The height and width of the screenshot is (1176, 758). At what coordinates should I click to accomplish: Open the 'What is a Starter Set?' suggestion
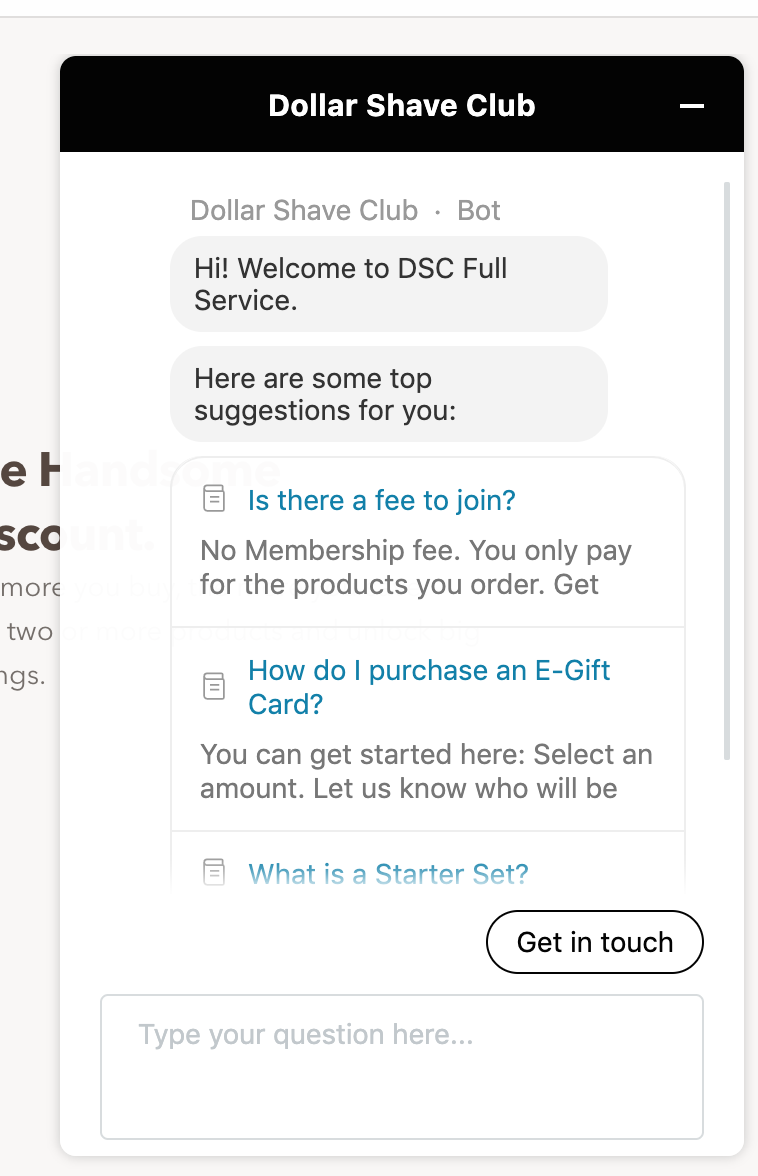pyautogui.click(x=388, y=874)
